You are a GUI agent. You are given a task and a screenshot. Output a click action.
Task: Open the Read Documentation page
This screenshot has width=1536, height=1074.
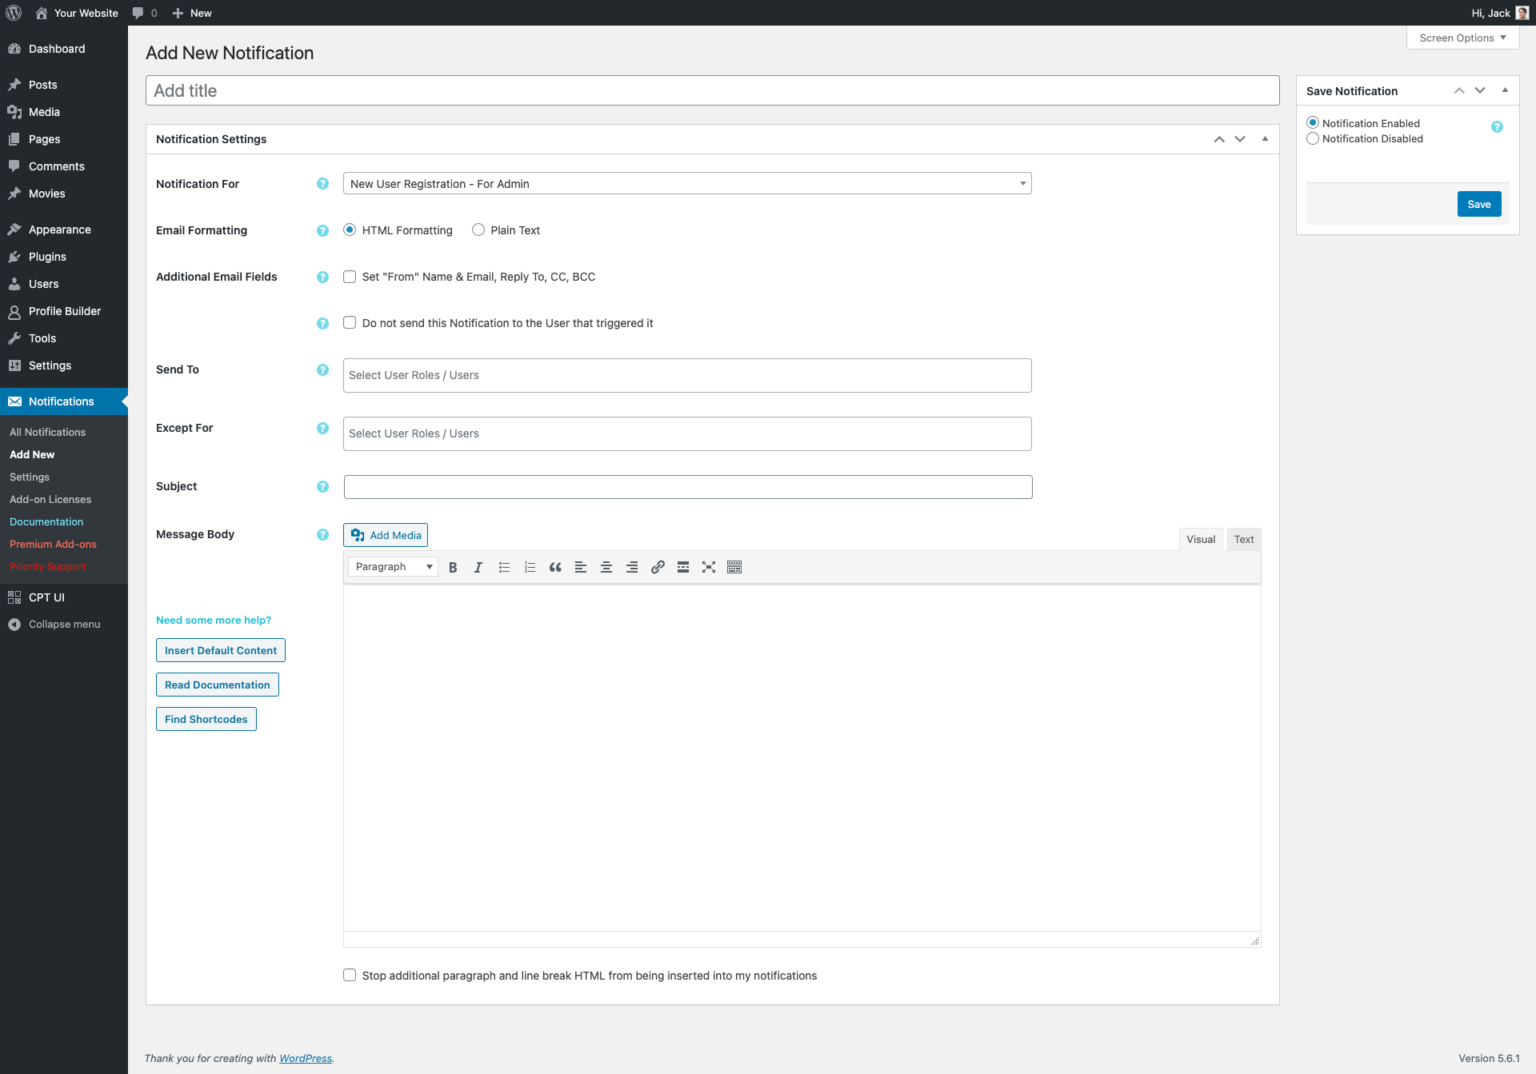point(217,684)
